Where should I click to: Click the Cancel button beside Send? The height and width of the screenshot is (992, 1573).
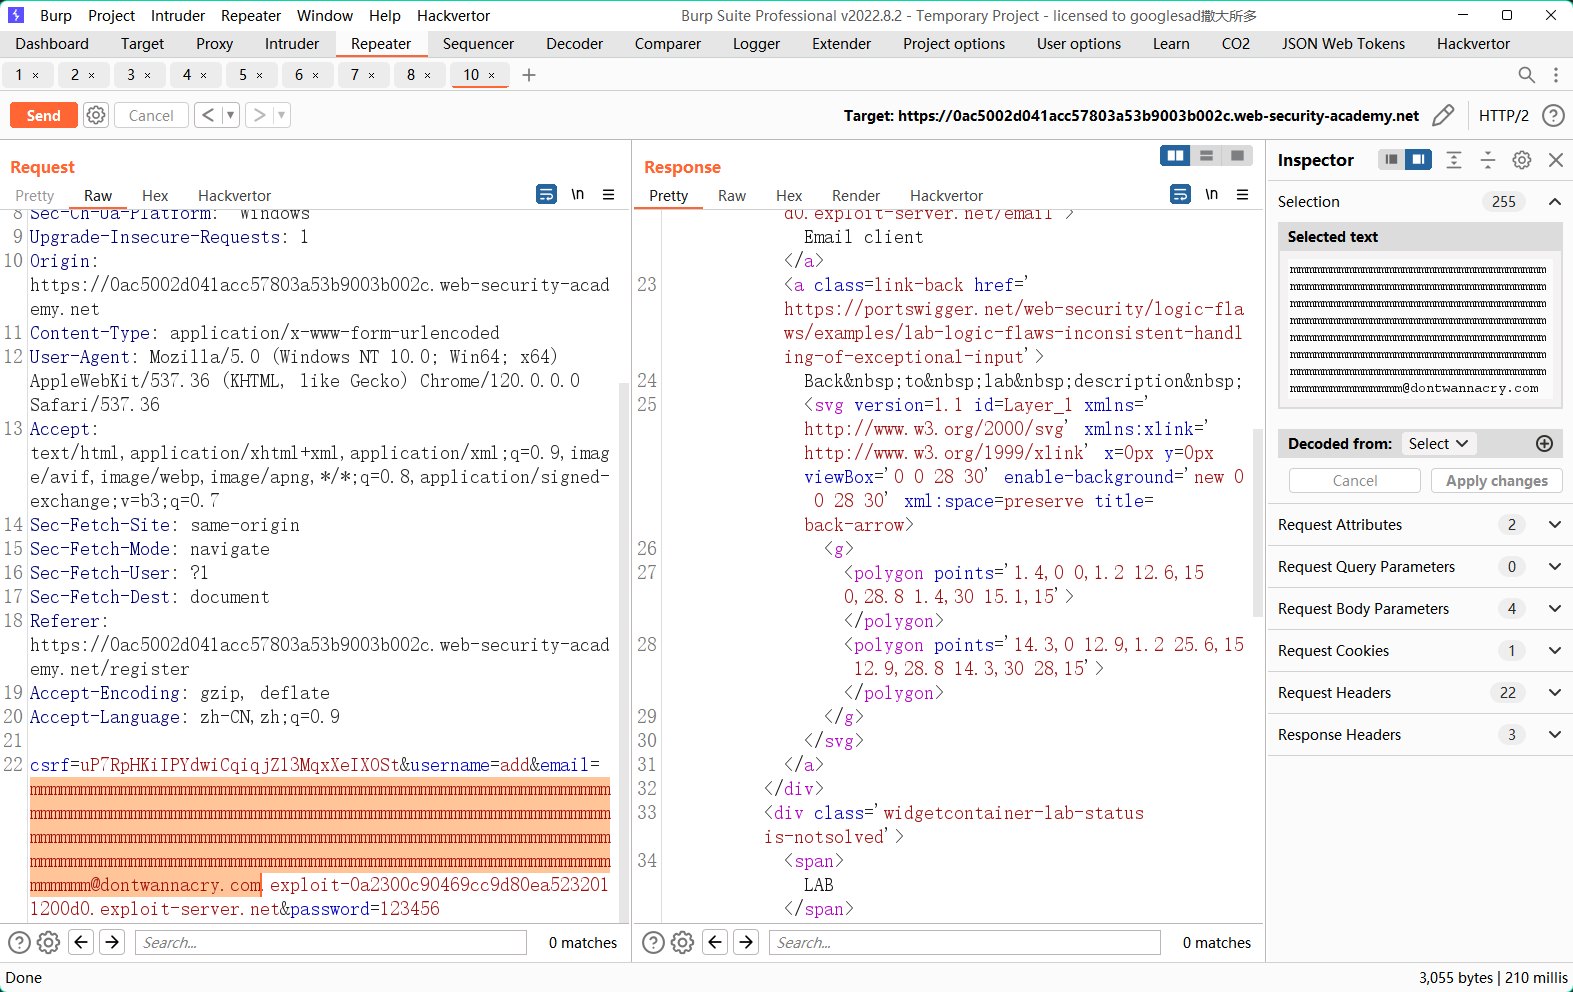click(151, 116)
